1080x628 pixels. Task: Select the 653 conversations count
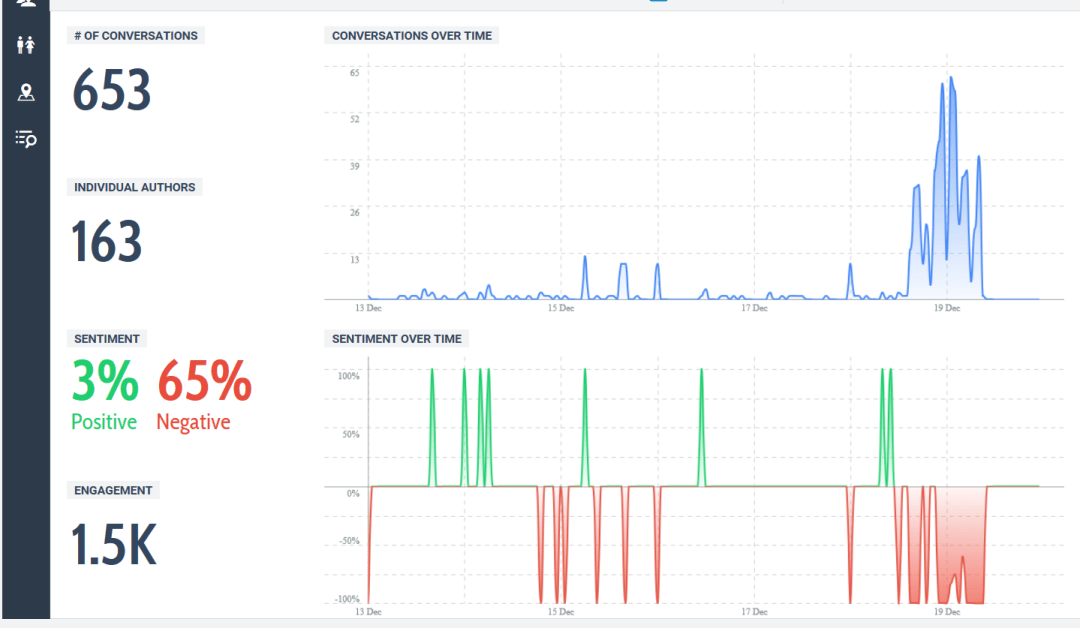tap(111, 91)
